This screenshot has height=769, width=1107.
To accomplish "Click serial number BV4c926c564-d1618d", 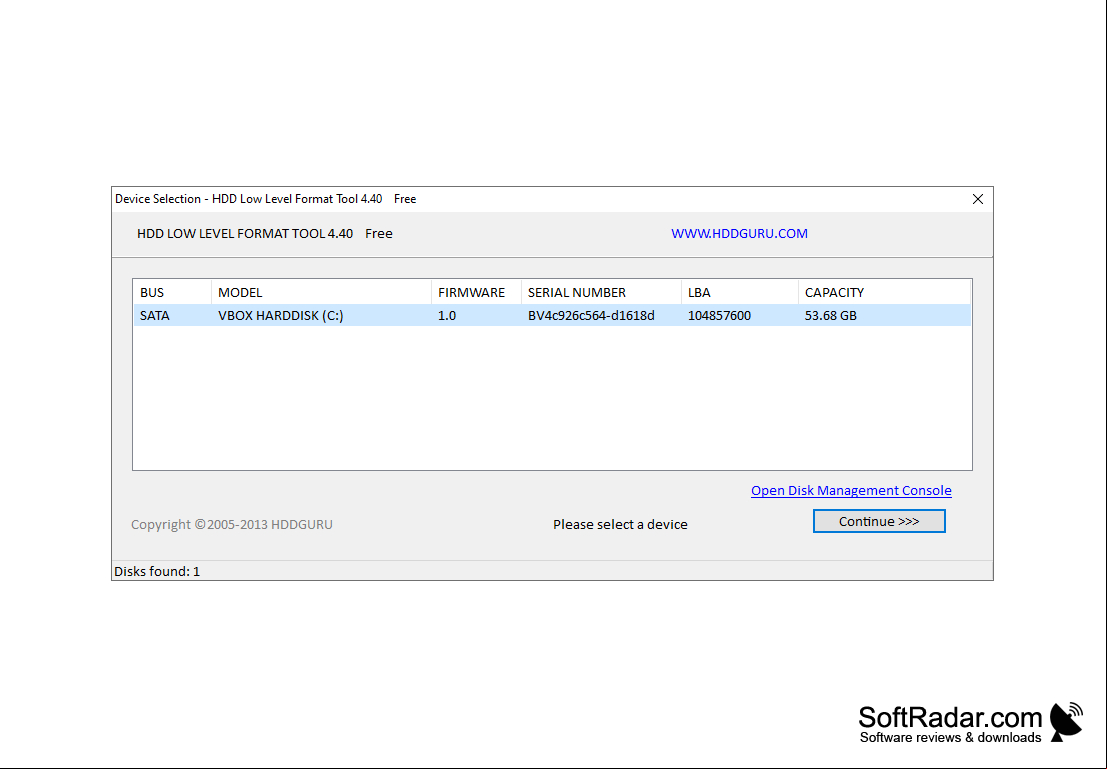I will pos(591,316).
